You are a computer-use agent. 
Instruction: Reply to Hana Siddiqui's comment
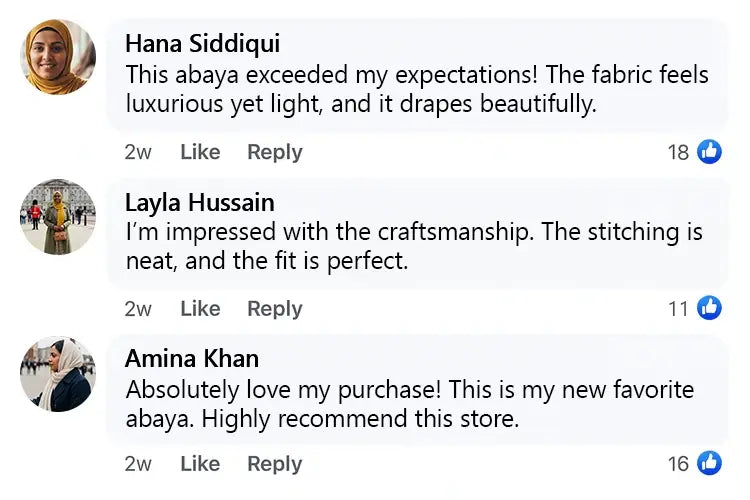275,152
